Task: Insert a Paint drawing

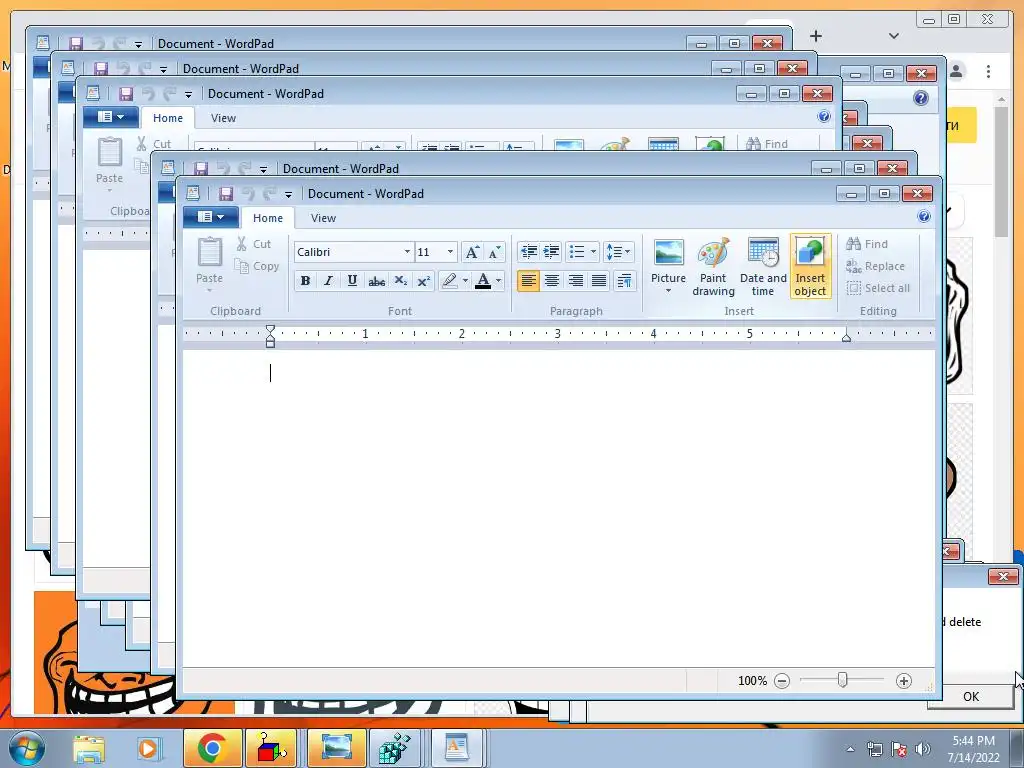Action: (x=713, y=266)
